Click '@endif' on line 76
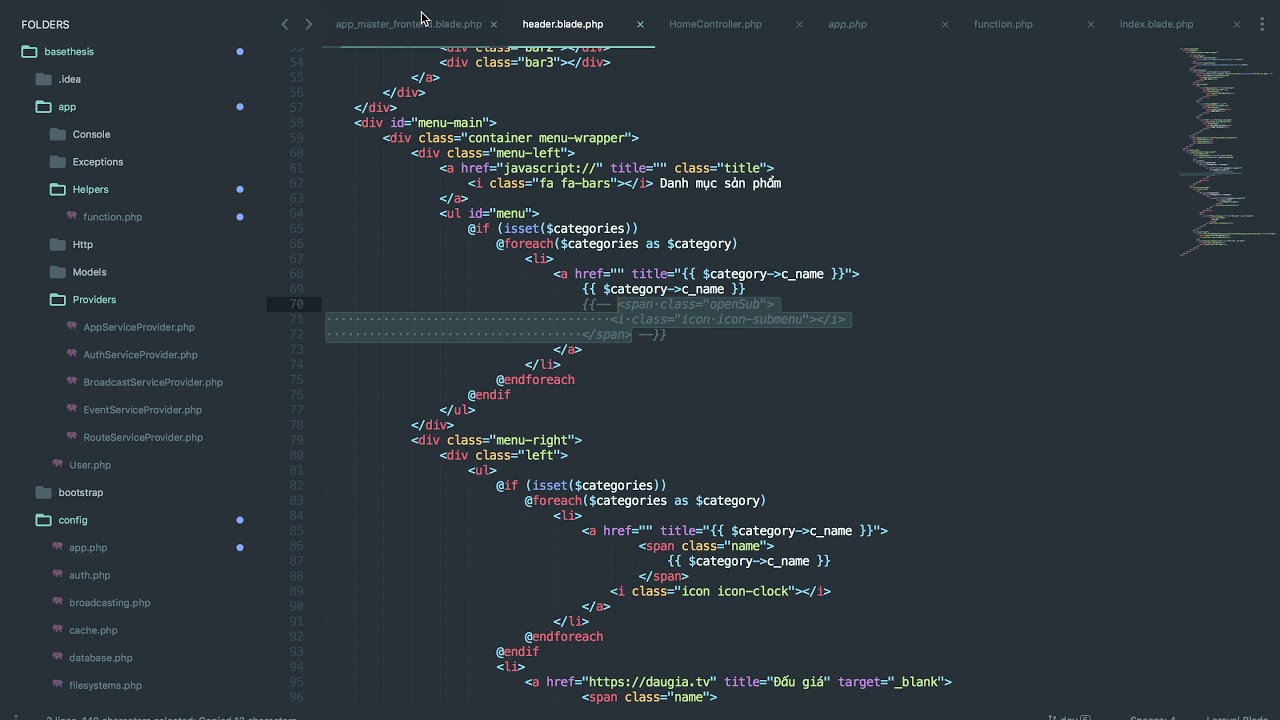This screenshot has height=720, width=1280. (x=489, y=395)
